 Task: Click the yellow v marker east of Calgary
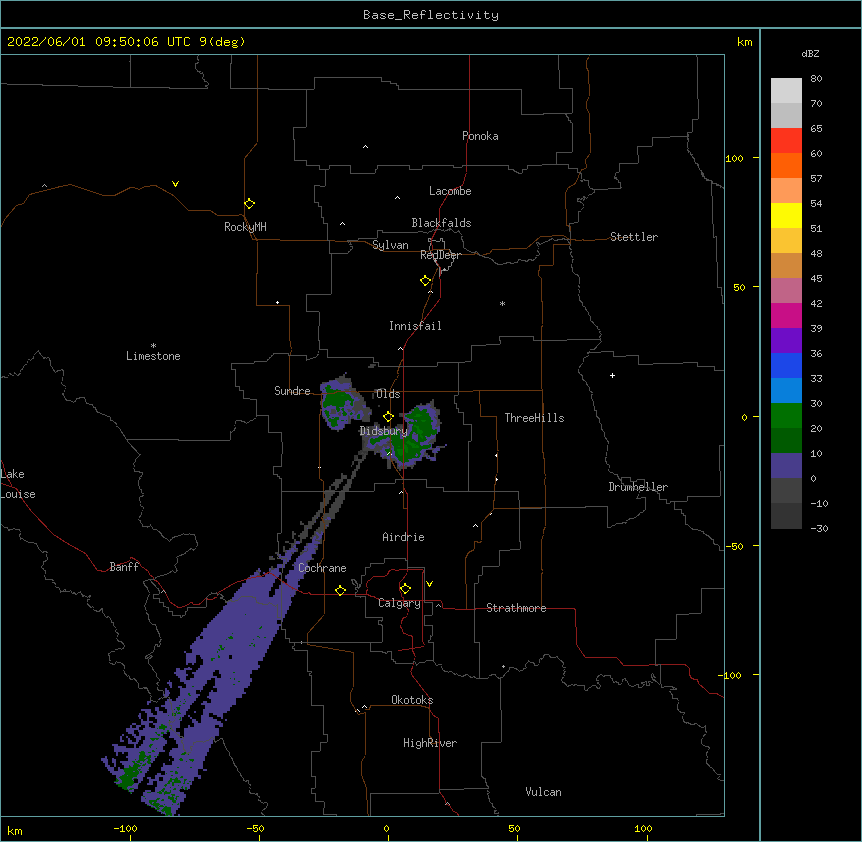429,584
